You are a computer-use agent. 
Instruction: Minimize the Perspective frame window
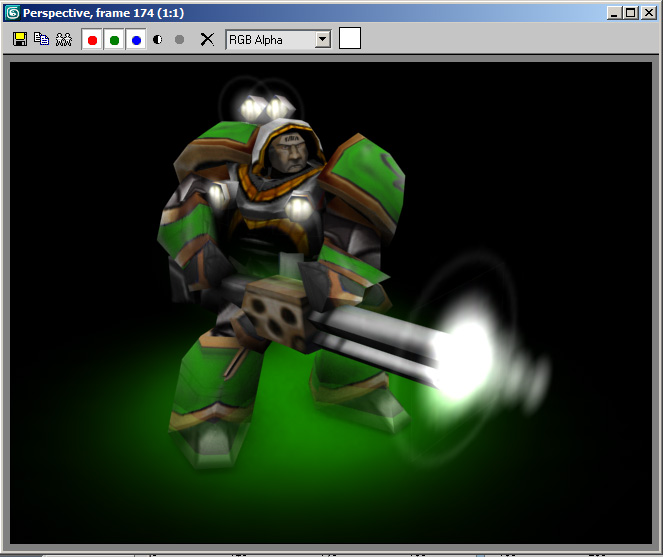[614, 13]
